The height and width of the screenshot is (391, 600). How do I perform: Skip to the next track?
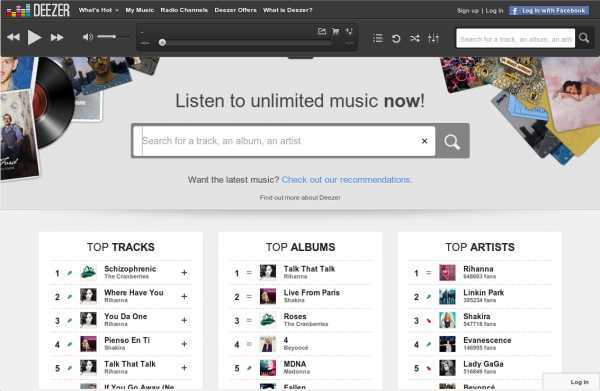57,37
